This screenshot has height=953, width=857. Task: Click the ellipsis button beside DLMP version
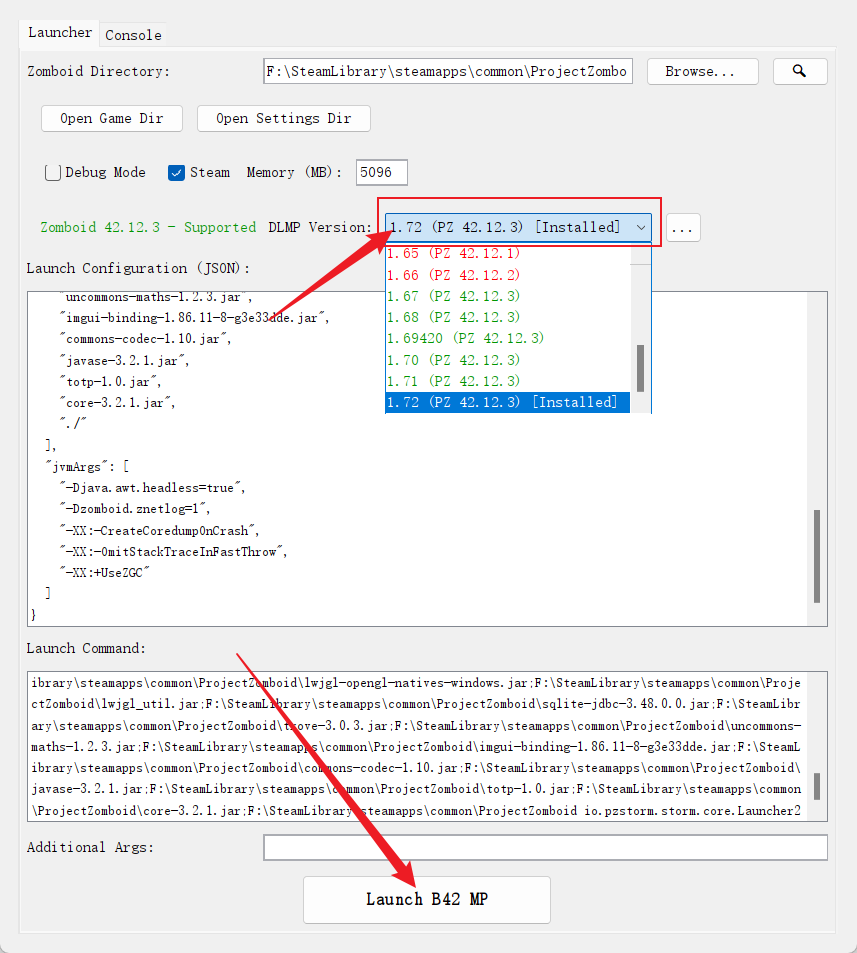(x=683, y=228)
